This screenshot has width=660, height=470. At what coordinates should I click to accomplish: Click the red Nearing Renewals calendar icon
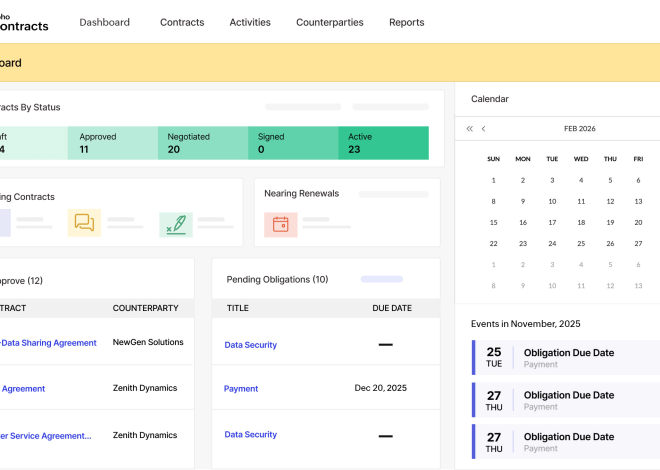281,224
